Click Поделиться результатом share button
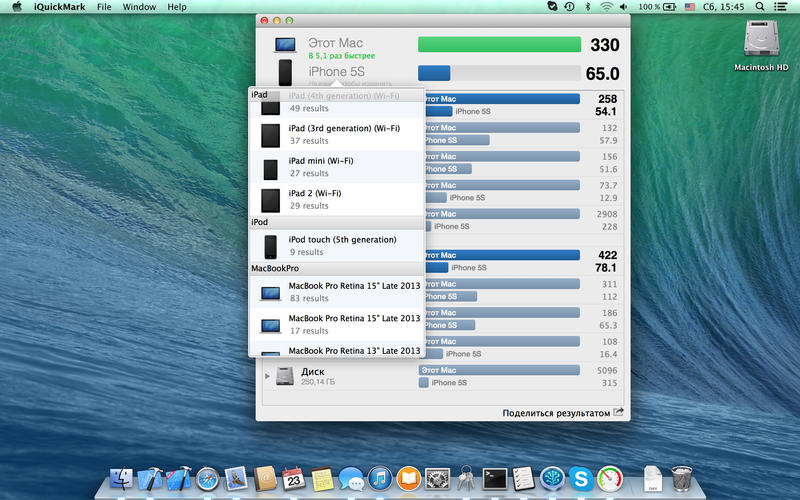 [x=562, y=413]
